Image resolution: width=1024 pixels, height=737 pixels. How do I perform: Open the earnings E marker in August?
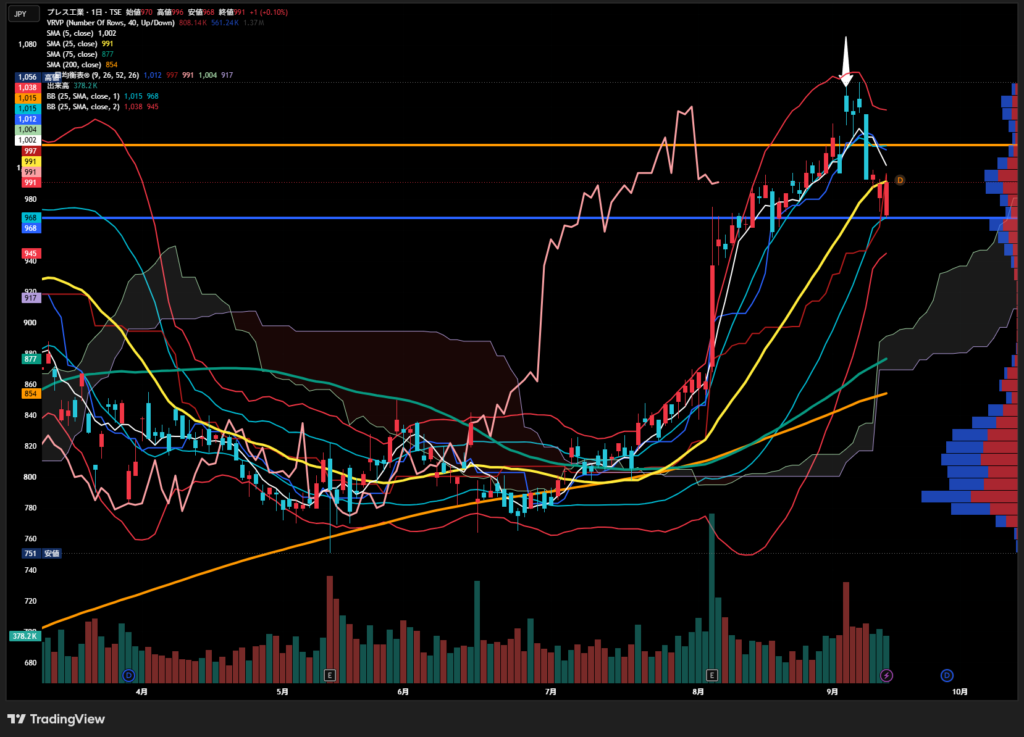712,675
